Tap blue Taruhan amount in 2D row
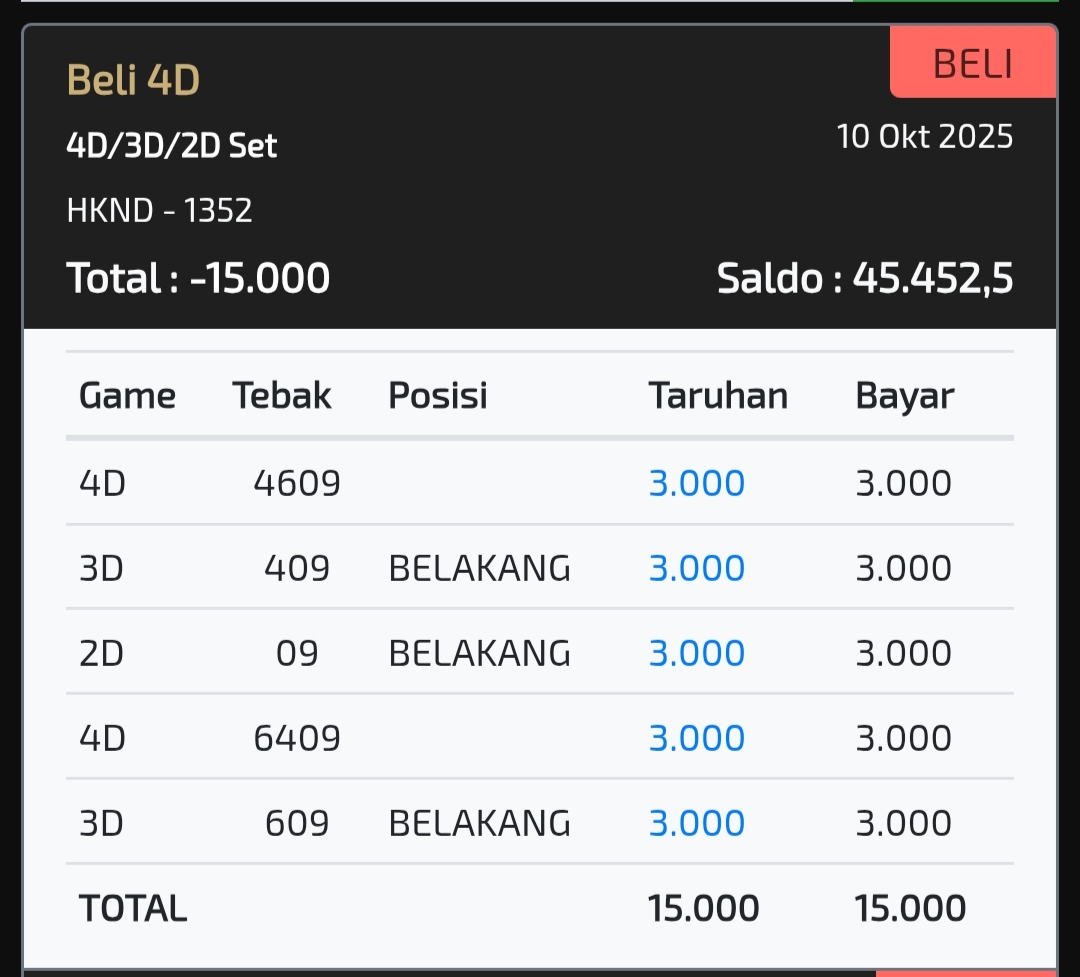 coord(697,654)
